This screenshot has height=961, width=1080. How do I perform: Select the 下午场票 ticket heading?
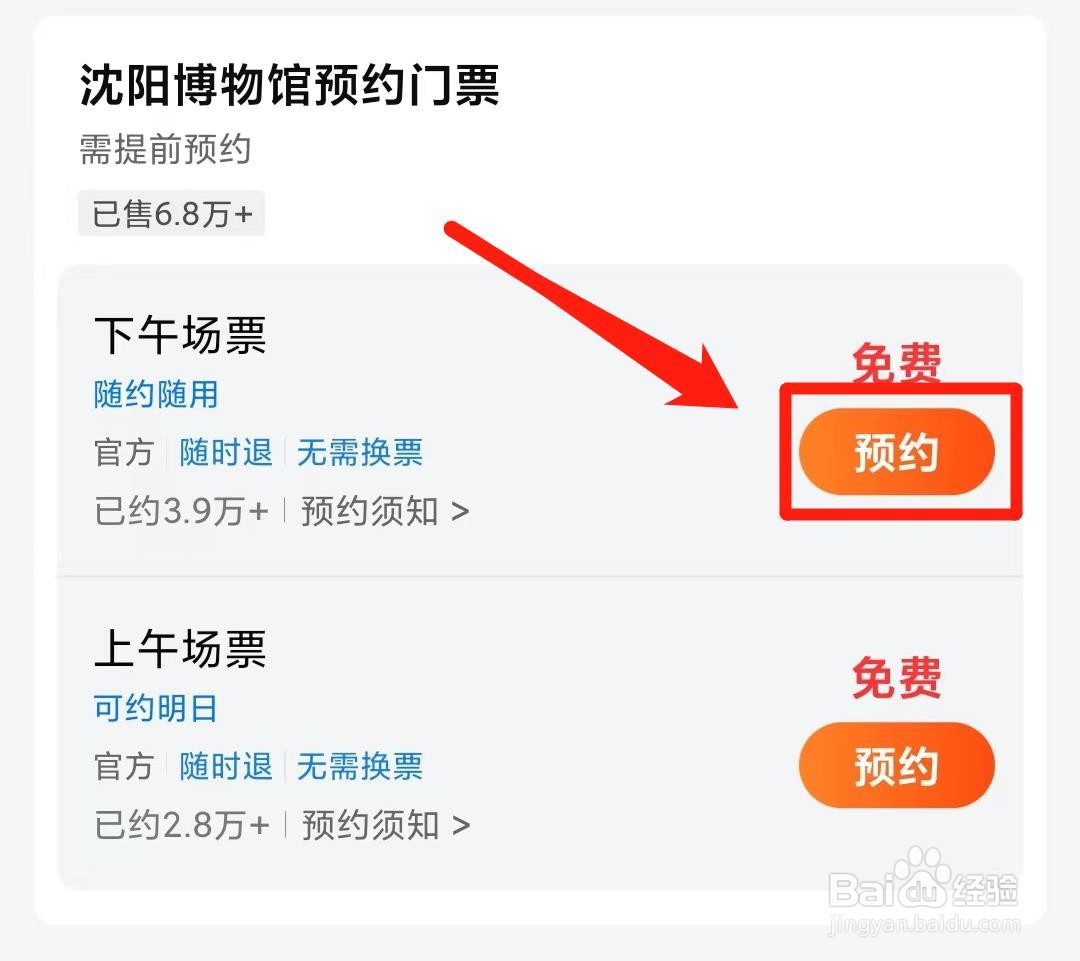click(180, 336)
